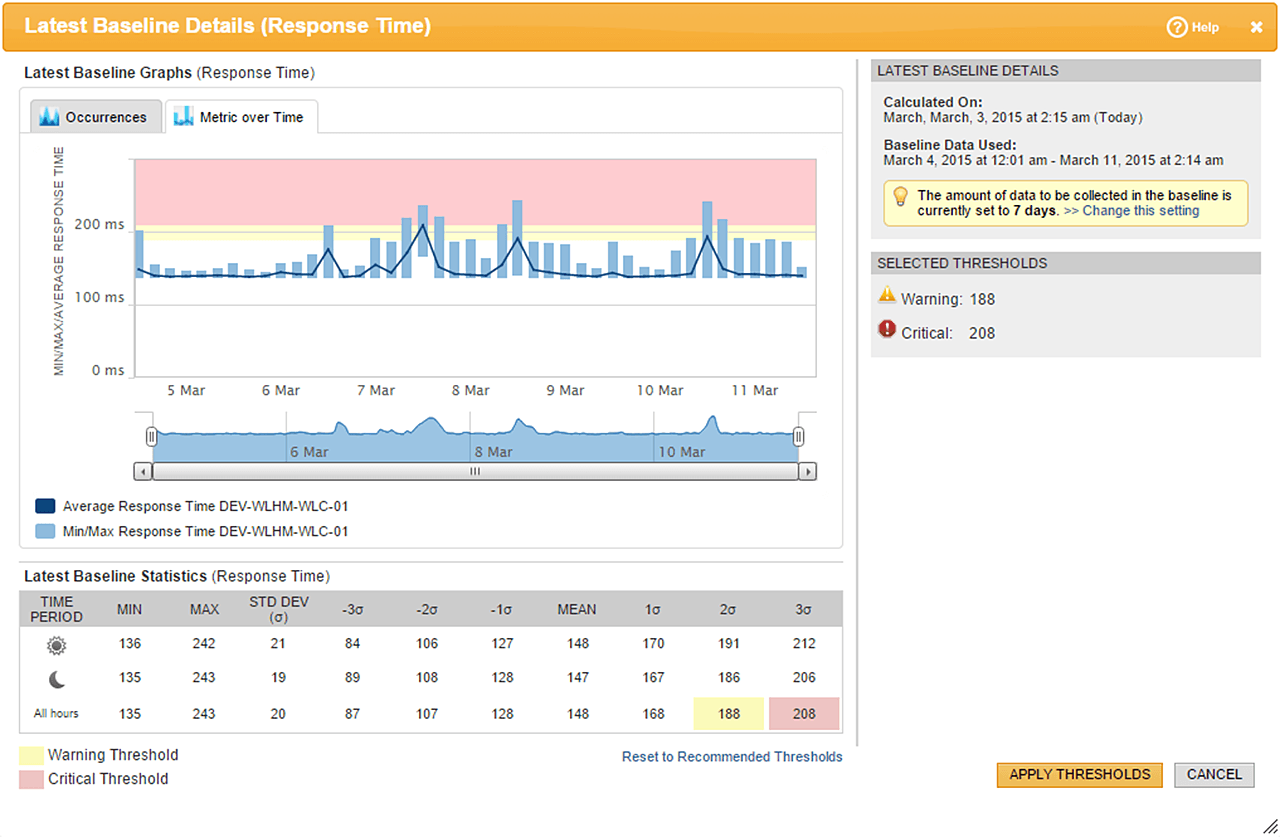The image size is (1280, 837).
Task: Open the Help icon in title bar
Action: 1177,27
